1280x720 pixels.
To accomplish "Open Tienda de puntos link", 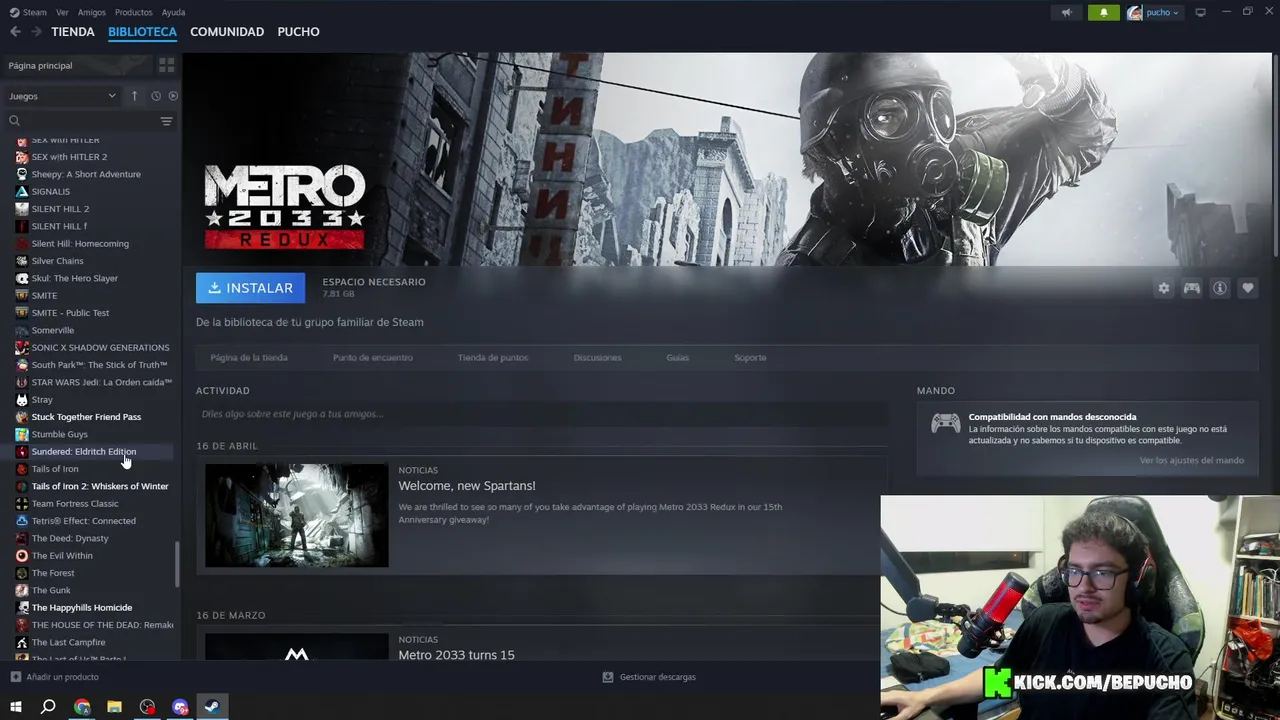I will [x=493, y=357].
